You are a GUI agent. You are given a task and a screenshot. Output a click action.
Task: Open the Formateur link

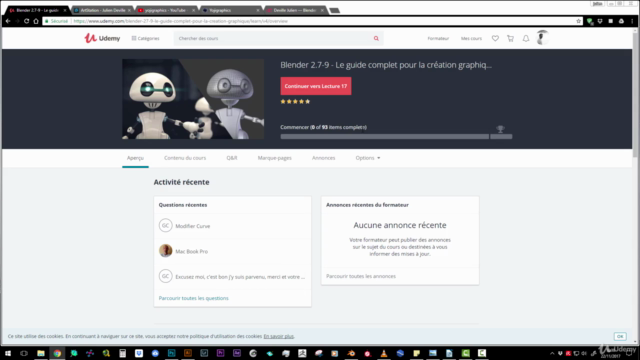point(438,38)
